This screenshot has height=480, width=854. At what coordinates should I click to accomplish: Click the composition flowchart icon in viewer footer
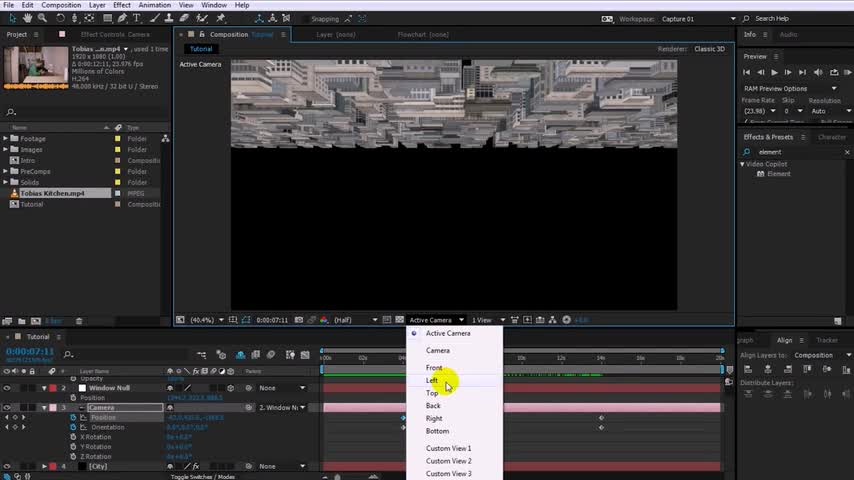(x=553, y=320)
